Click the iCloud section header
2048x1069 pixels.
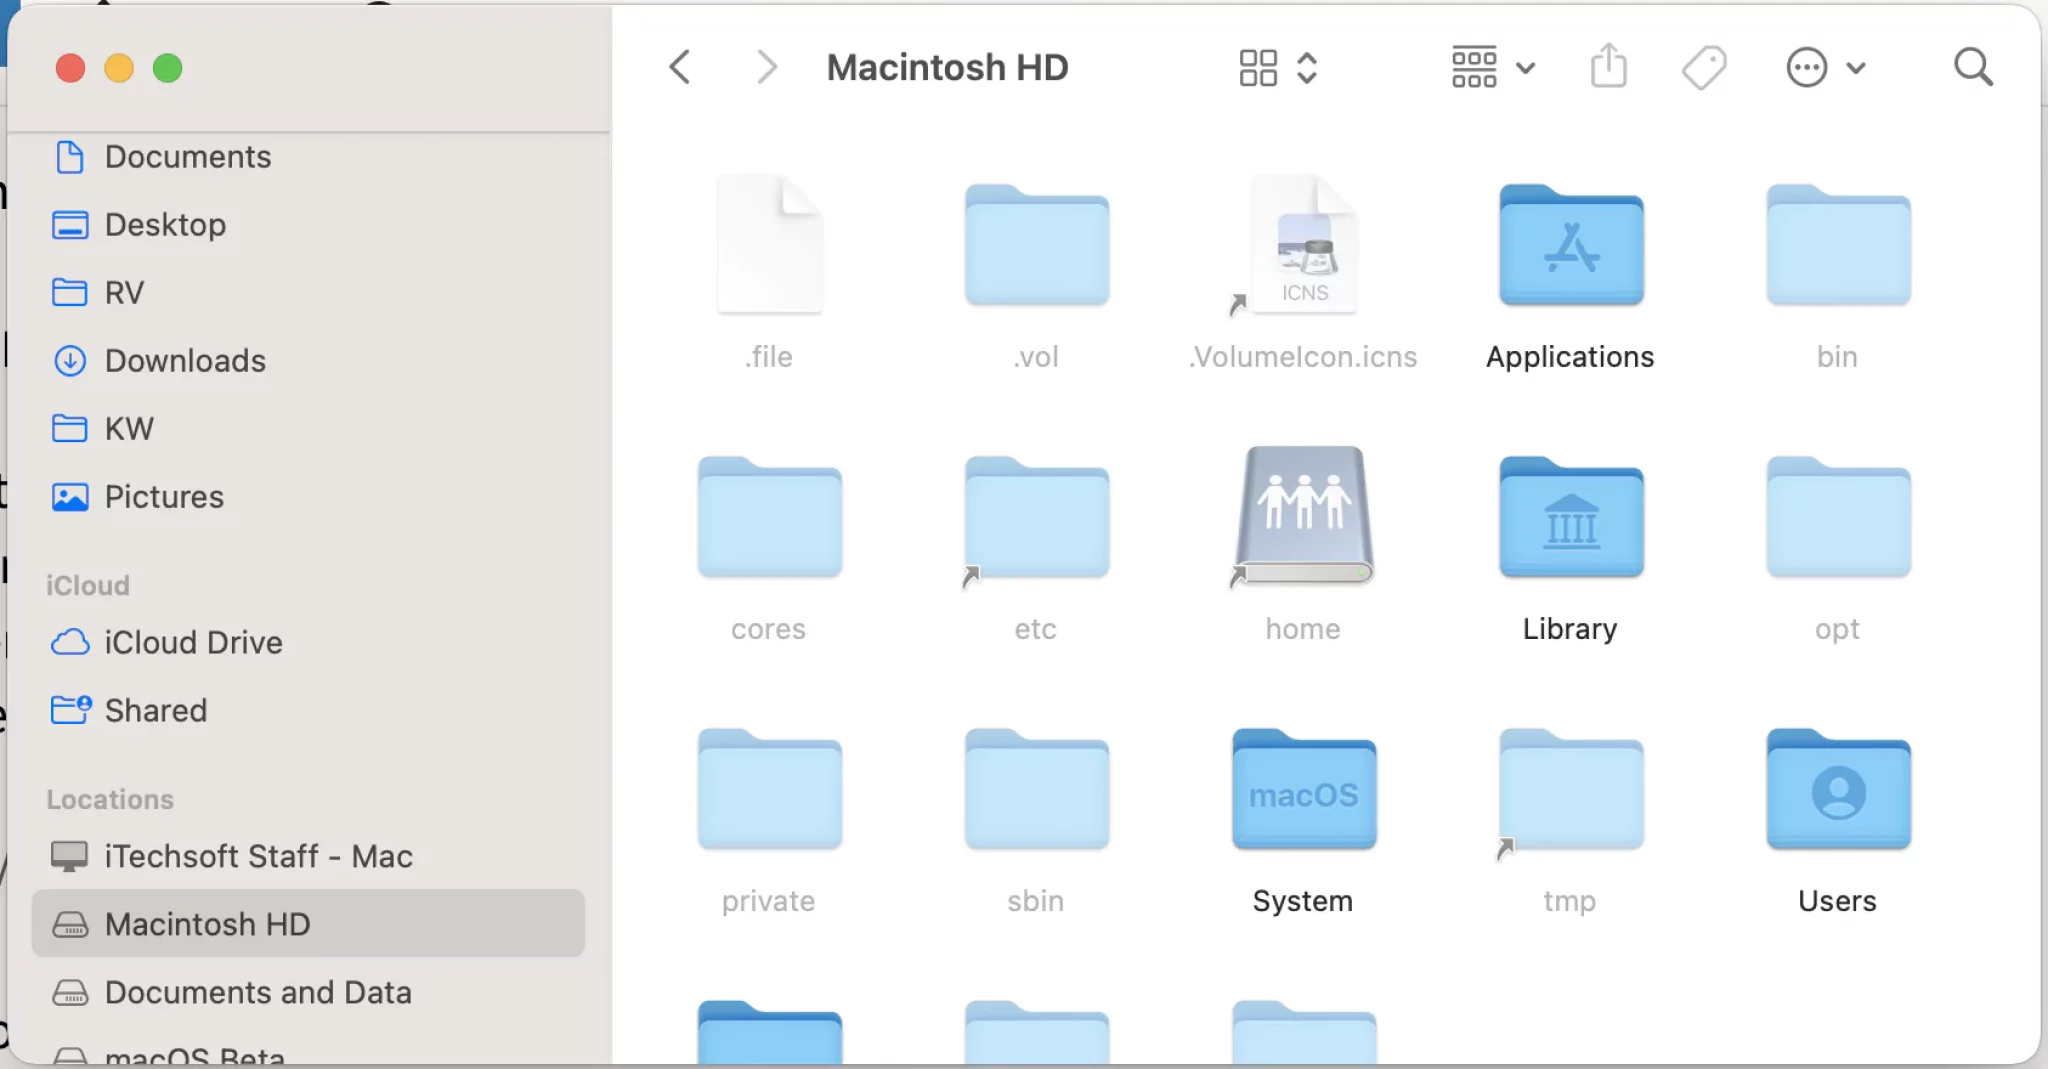coord(88,585)
